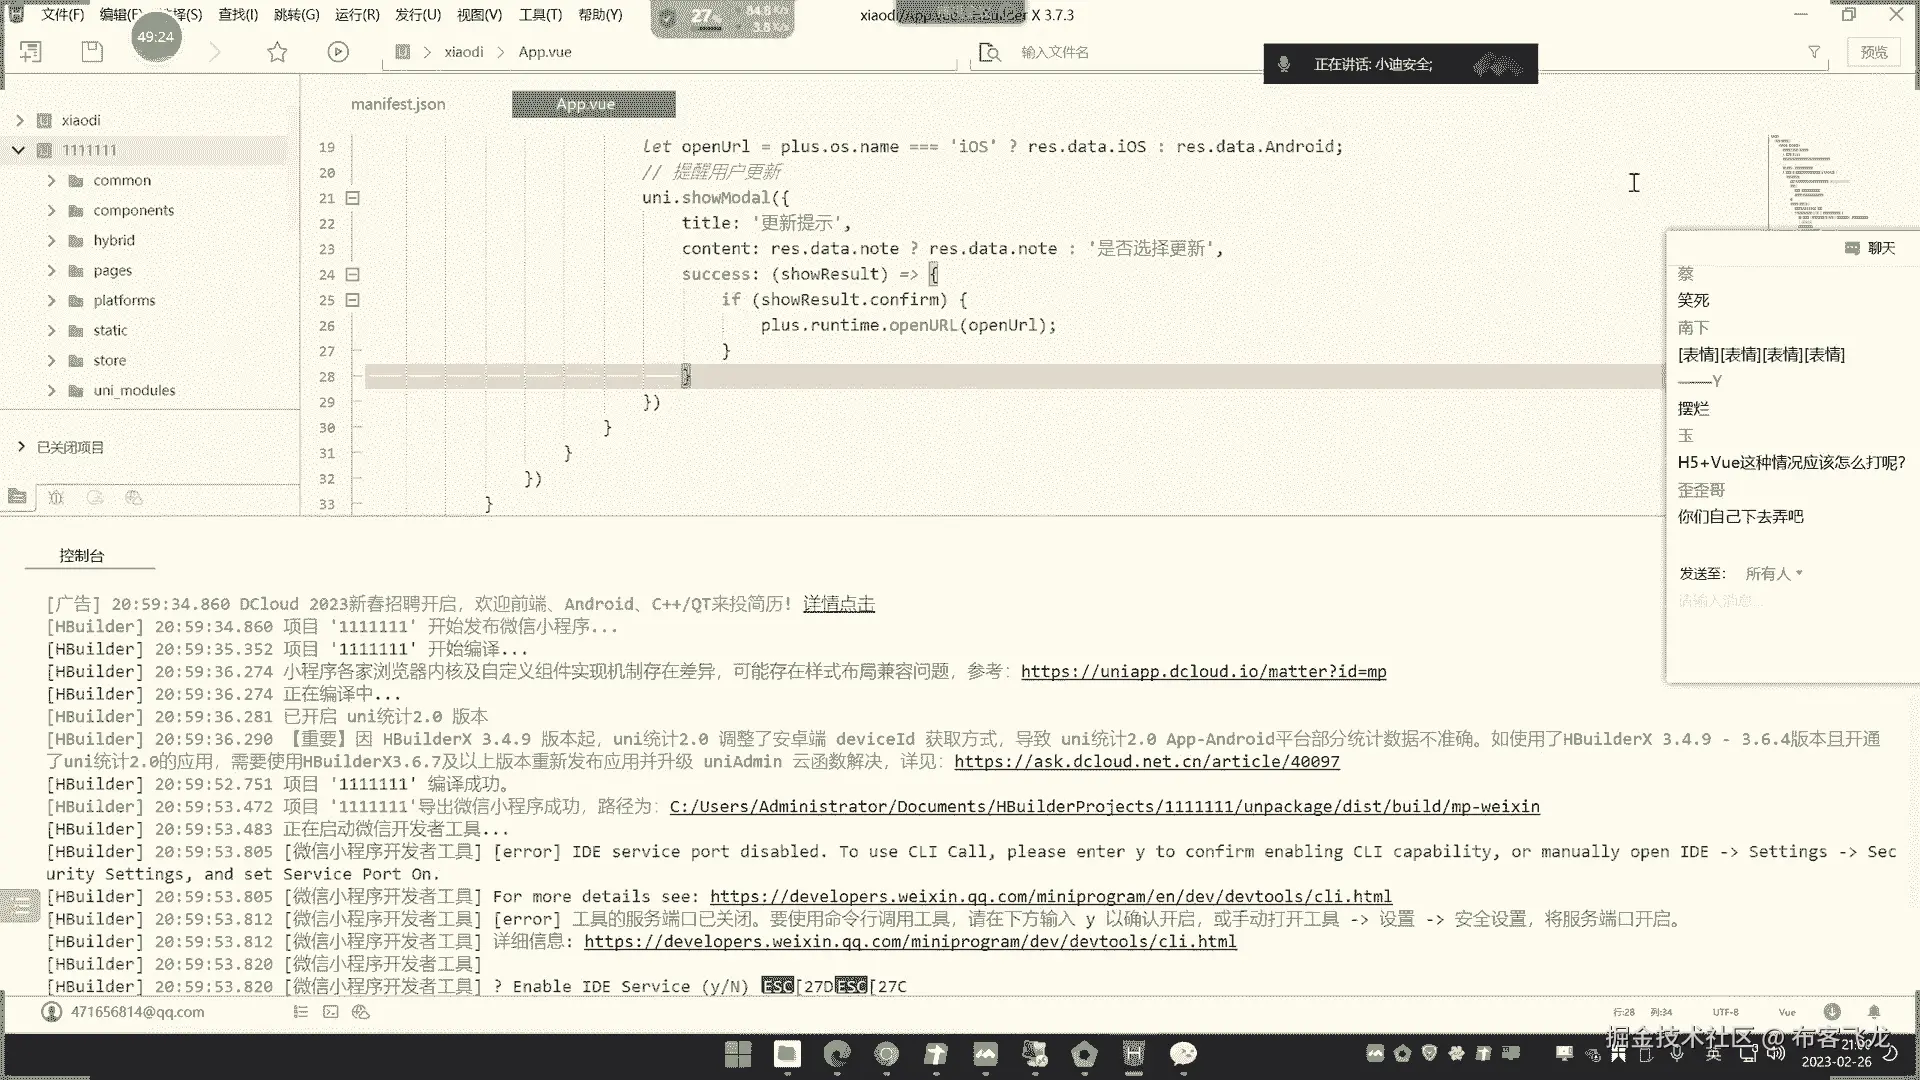1920x1080 pixels.
Task: Open the 运行(R) menu
Action: 357,14
